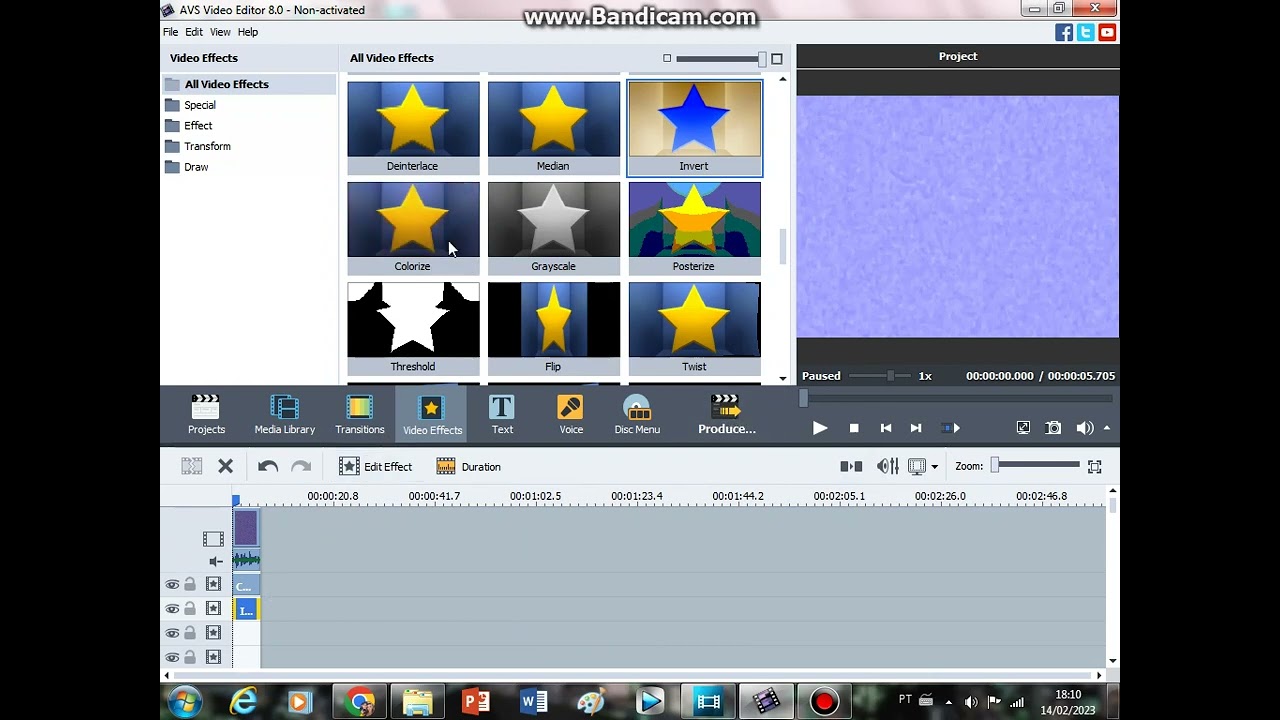The height and width of the screenshot is (720, 1280).
Task: Click the trim/split icon left of the delete X
Action: coord(191,466)
